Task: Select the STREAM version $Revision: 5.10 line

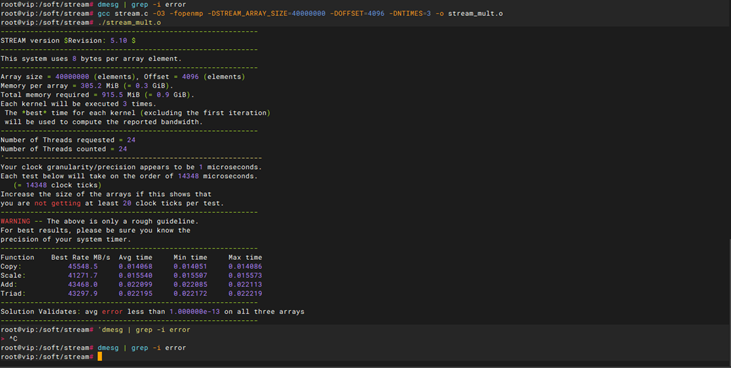Action: coord(68,41)
